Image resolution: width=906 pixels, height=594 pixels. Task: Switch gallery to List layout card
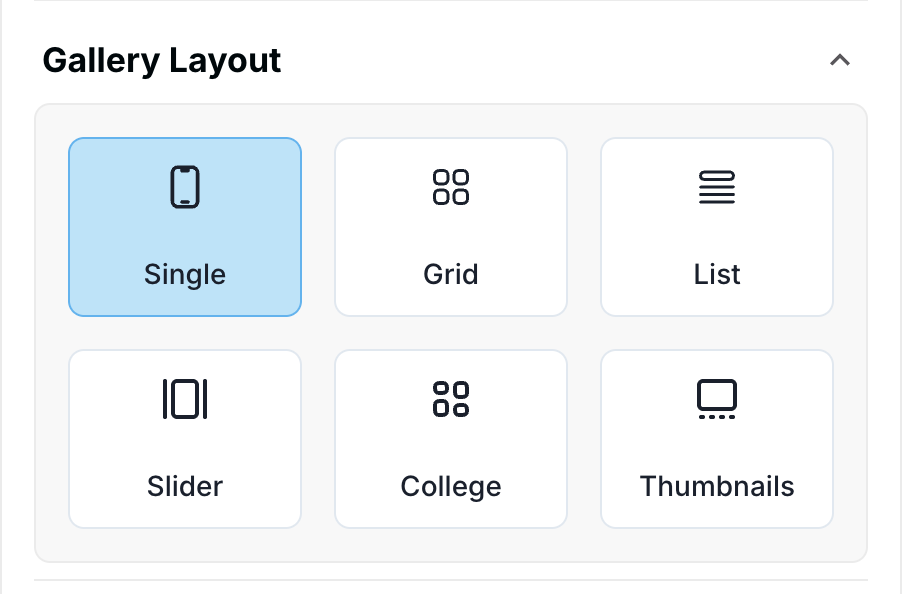click(x=717, y=227)
